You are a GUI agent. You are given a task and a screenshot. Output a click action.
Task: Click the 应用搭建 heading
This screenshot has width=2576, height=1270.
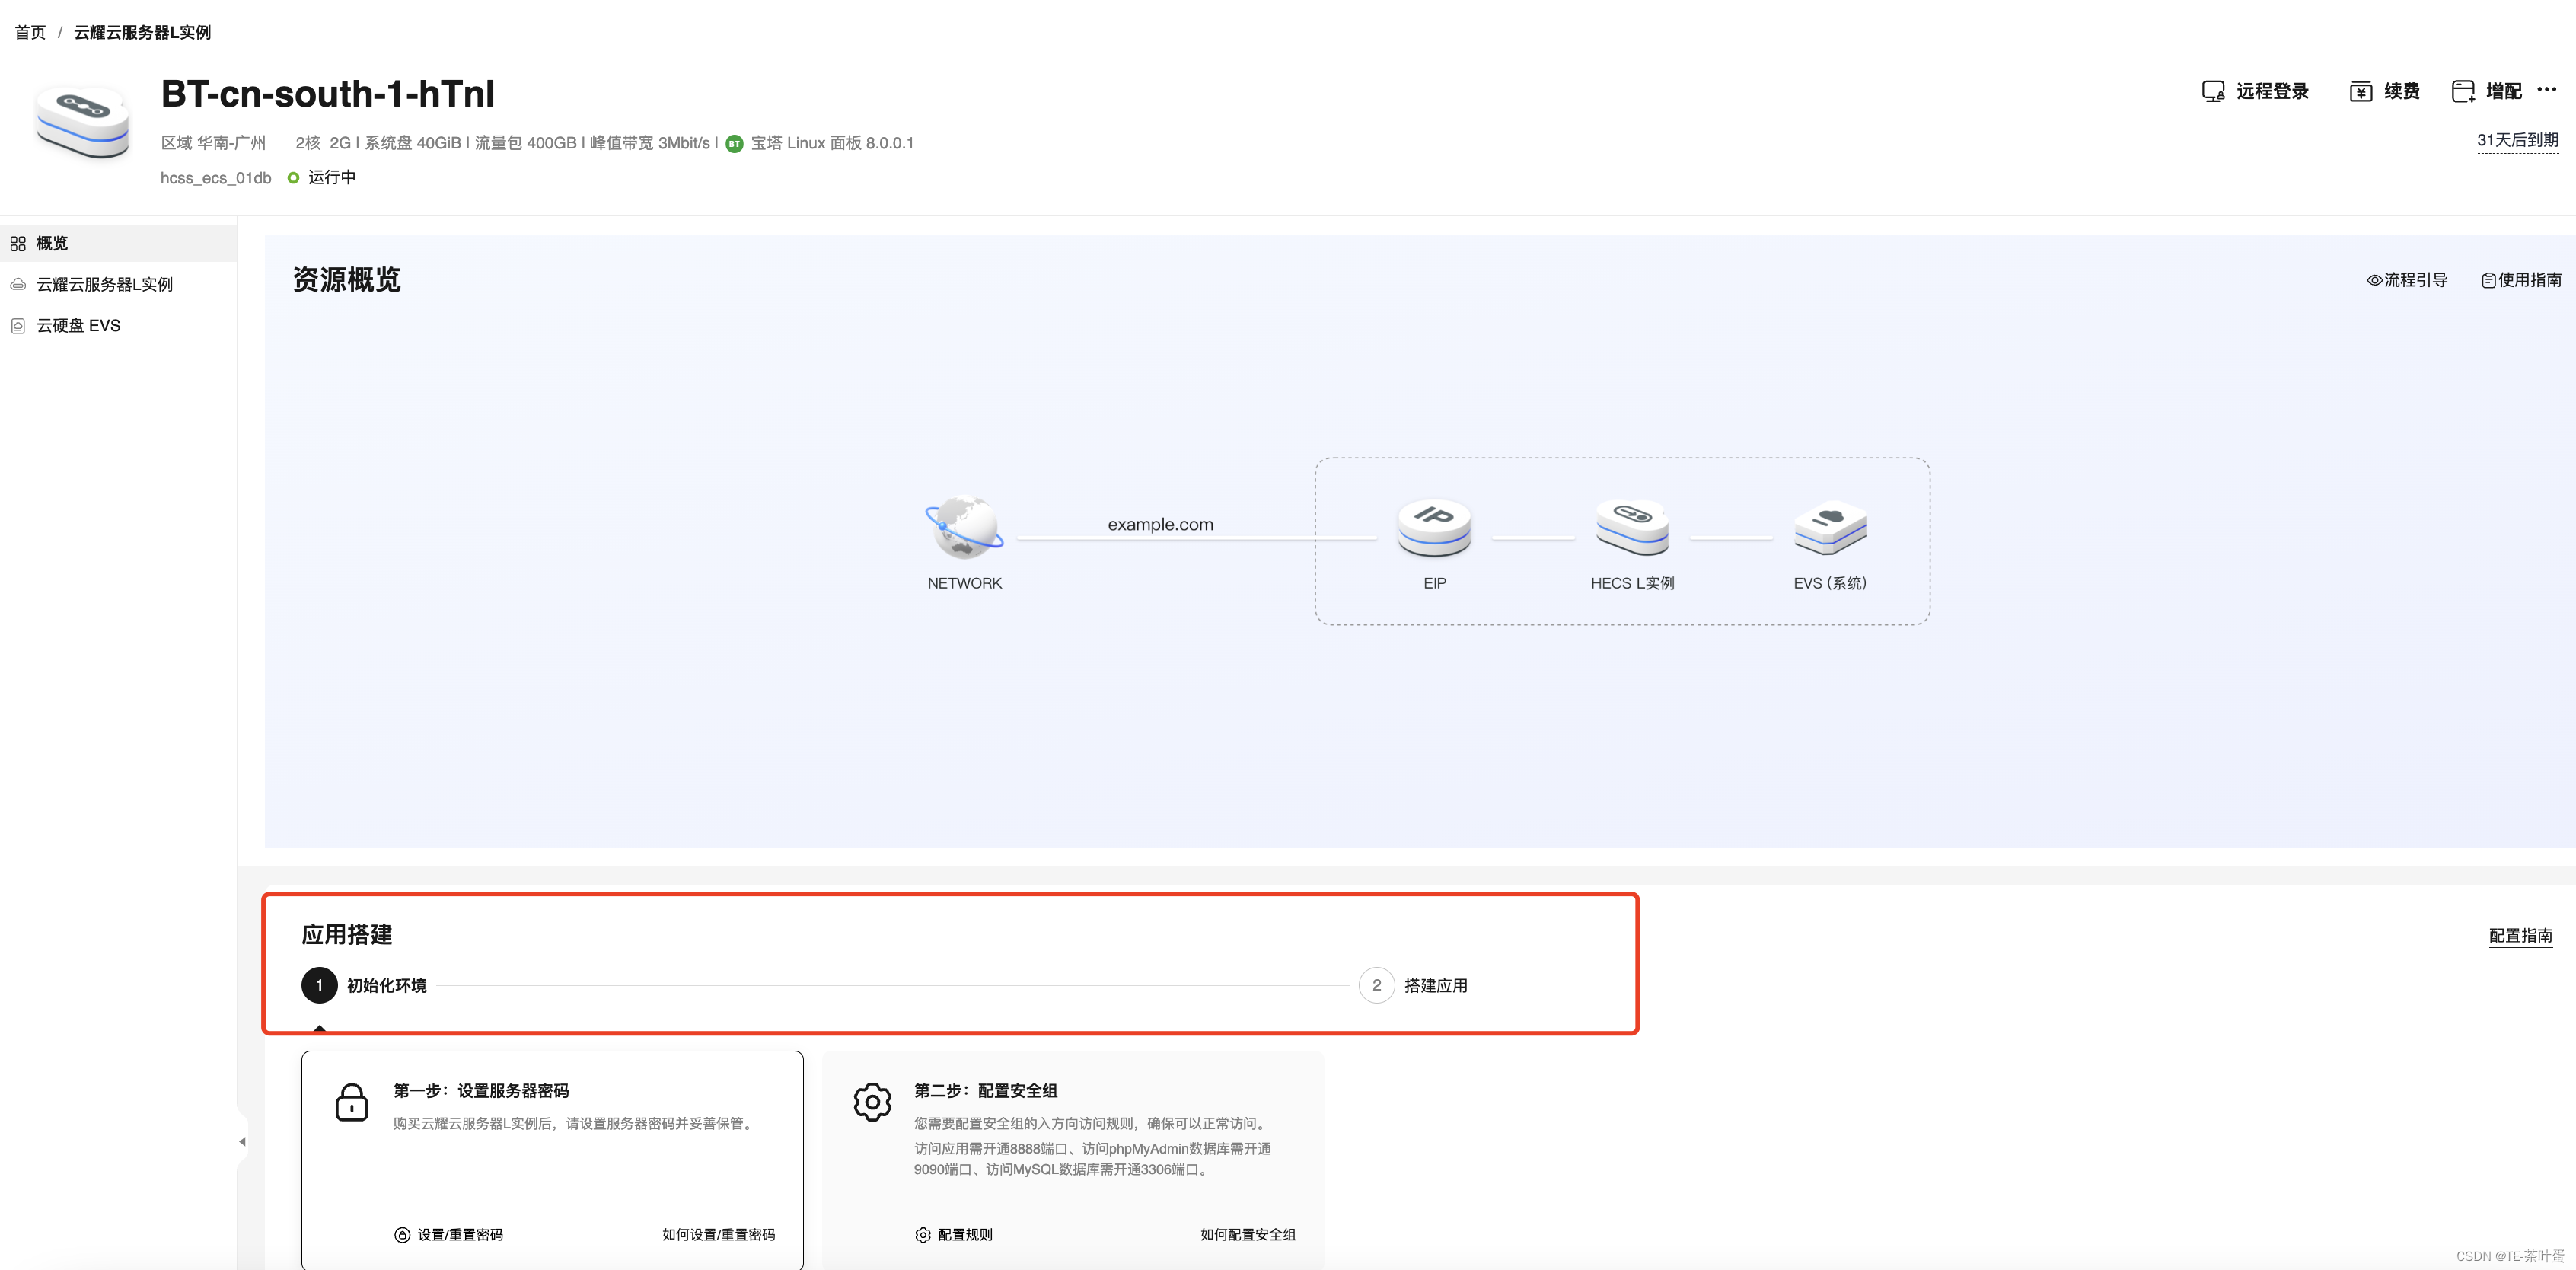347,934
